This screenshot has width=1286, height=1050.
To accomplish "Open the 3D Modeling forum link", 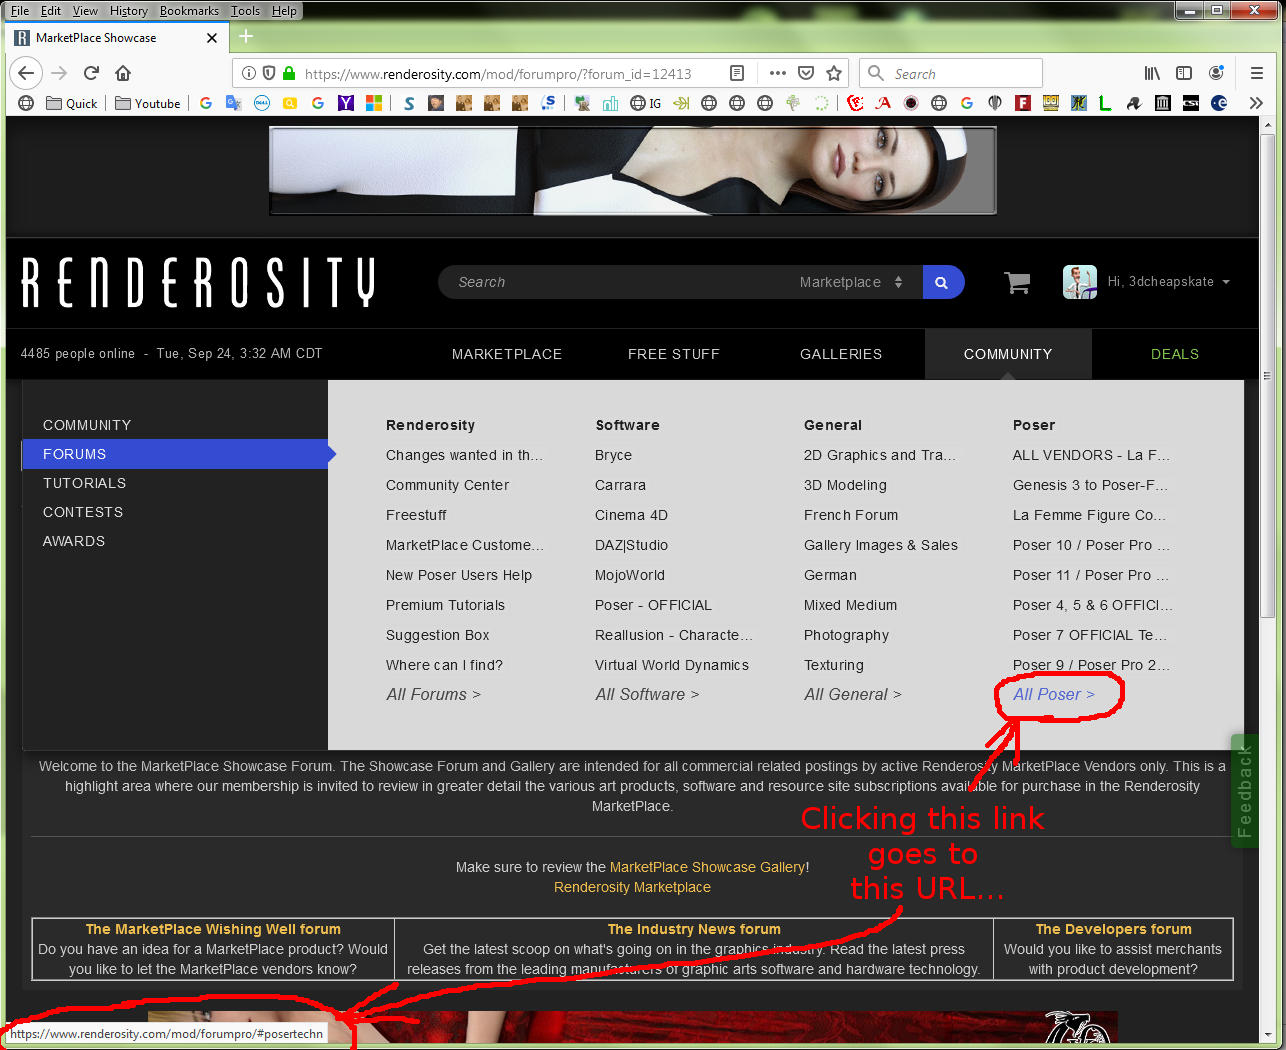I will click(845, 485).
